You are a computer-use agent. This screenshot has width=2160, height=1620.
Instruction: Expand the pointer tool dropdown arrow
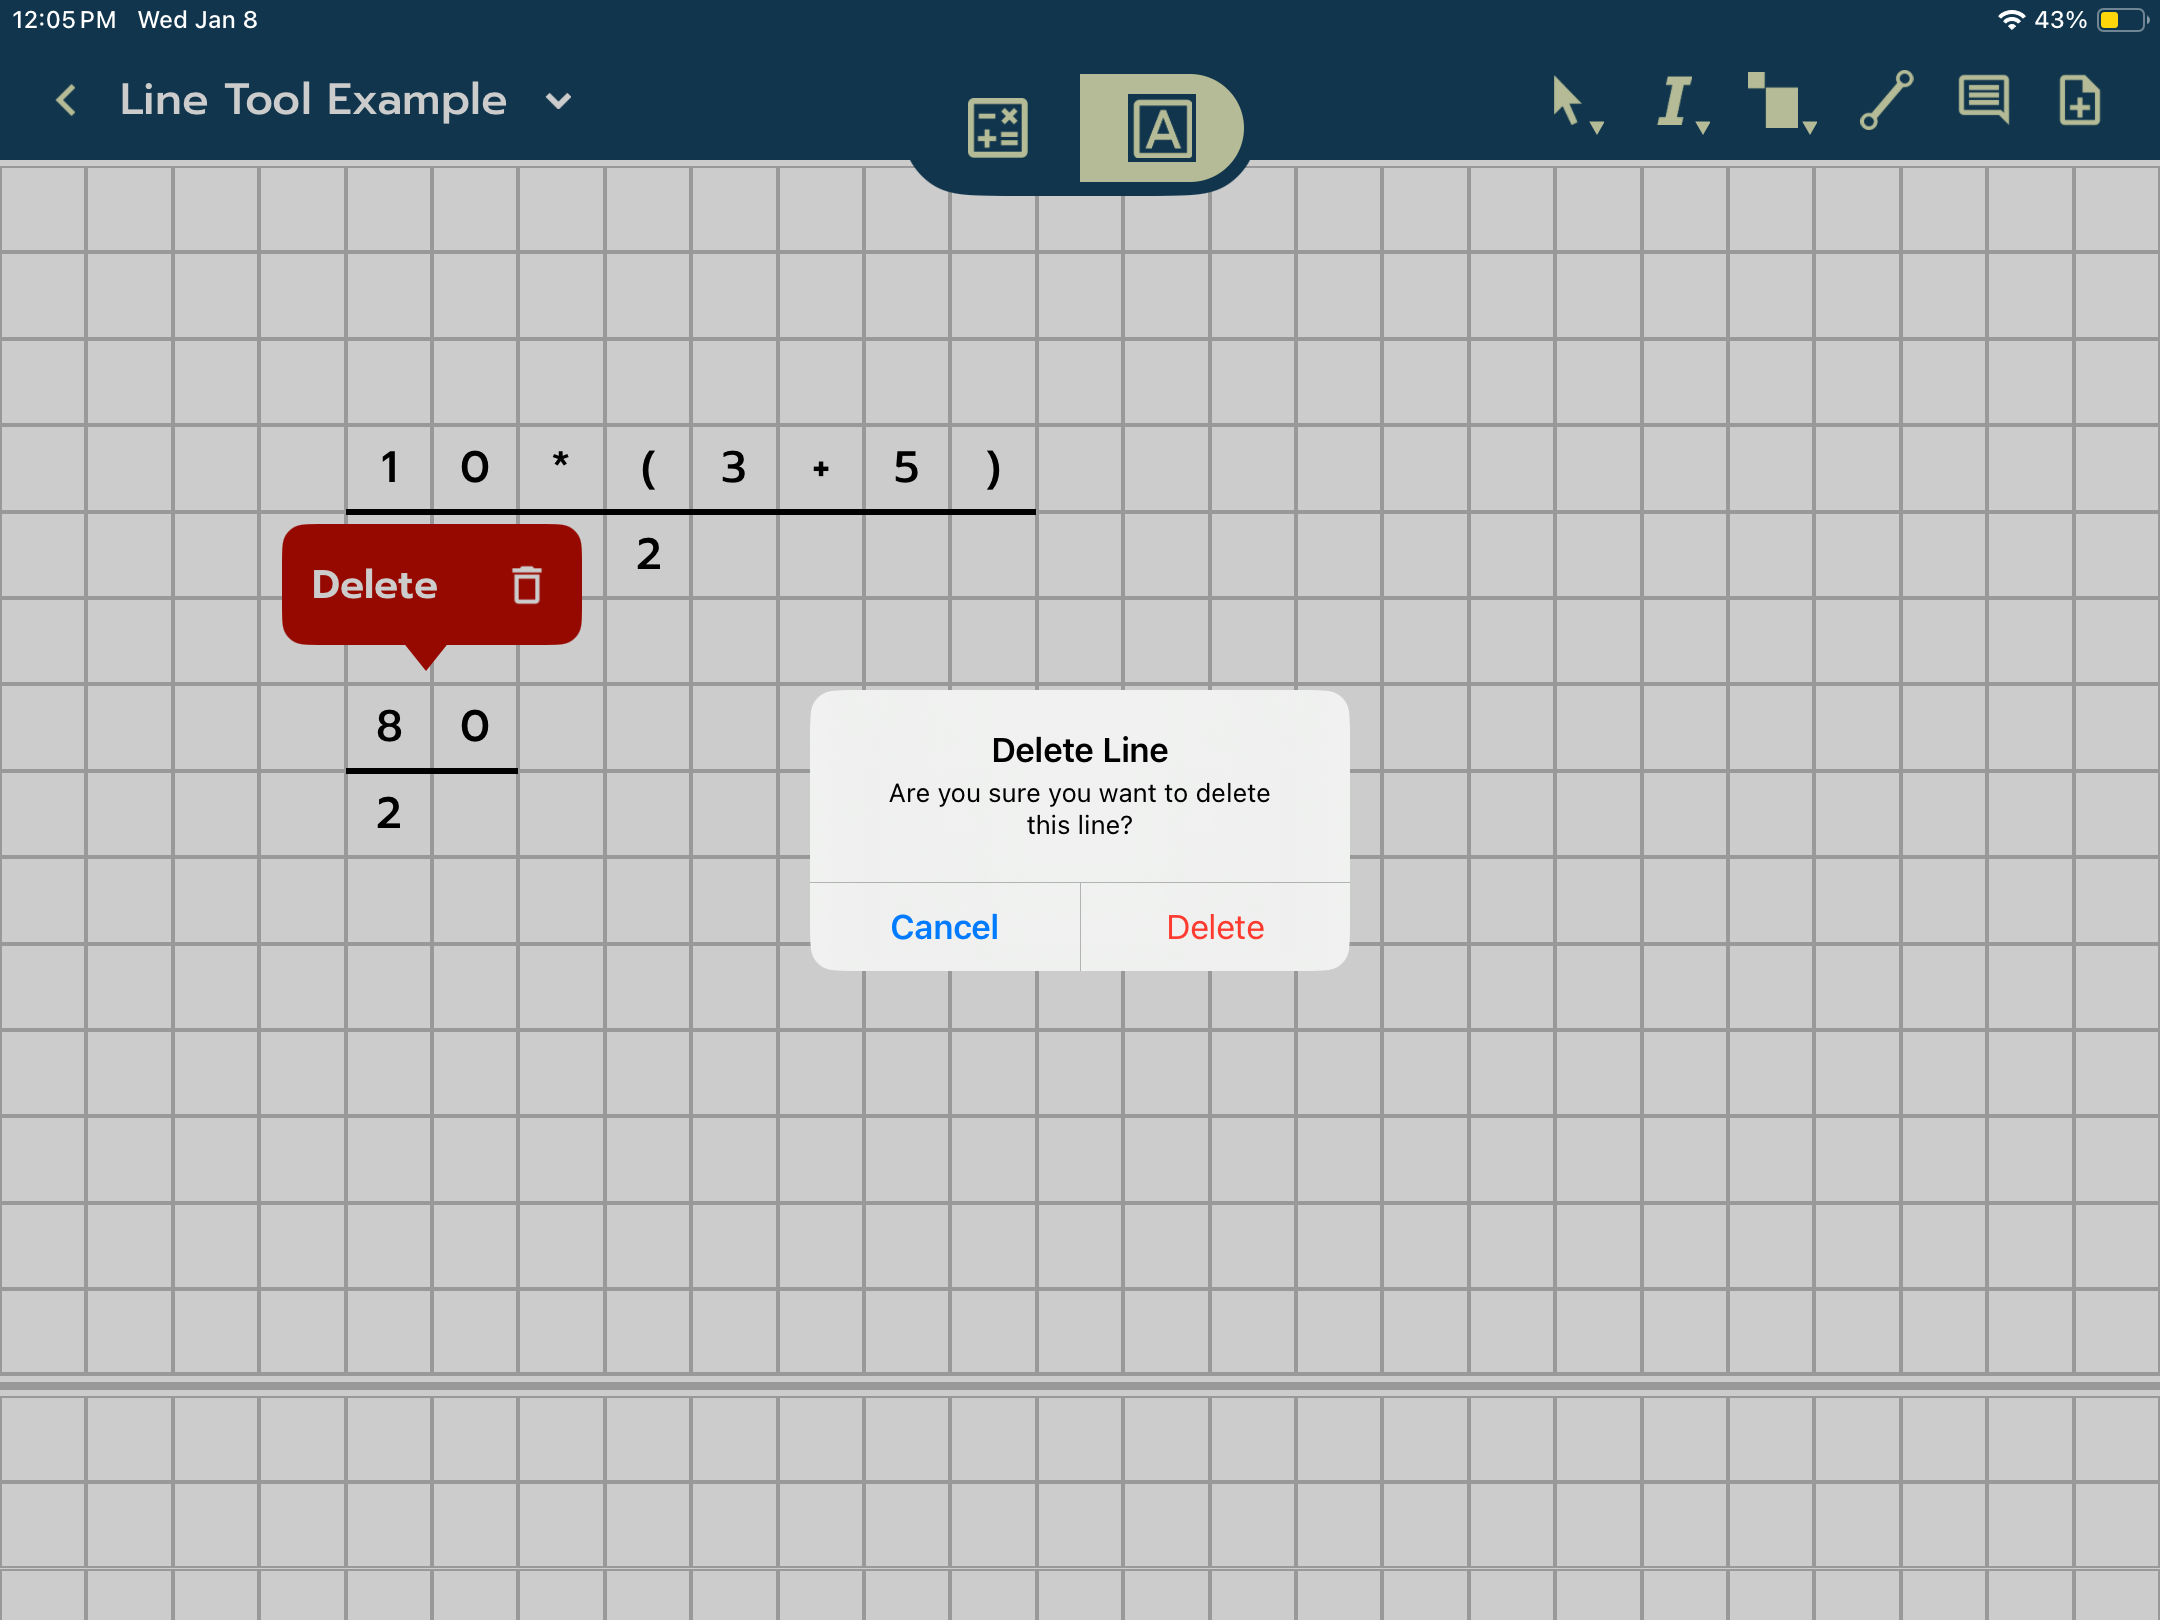pos(1597,127)
